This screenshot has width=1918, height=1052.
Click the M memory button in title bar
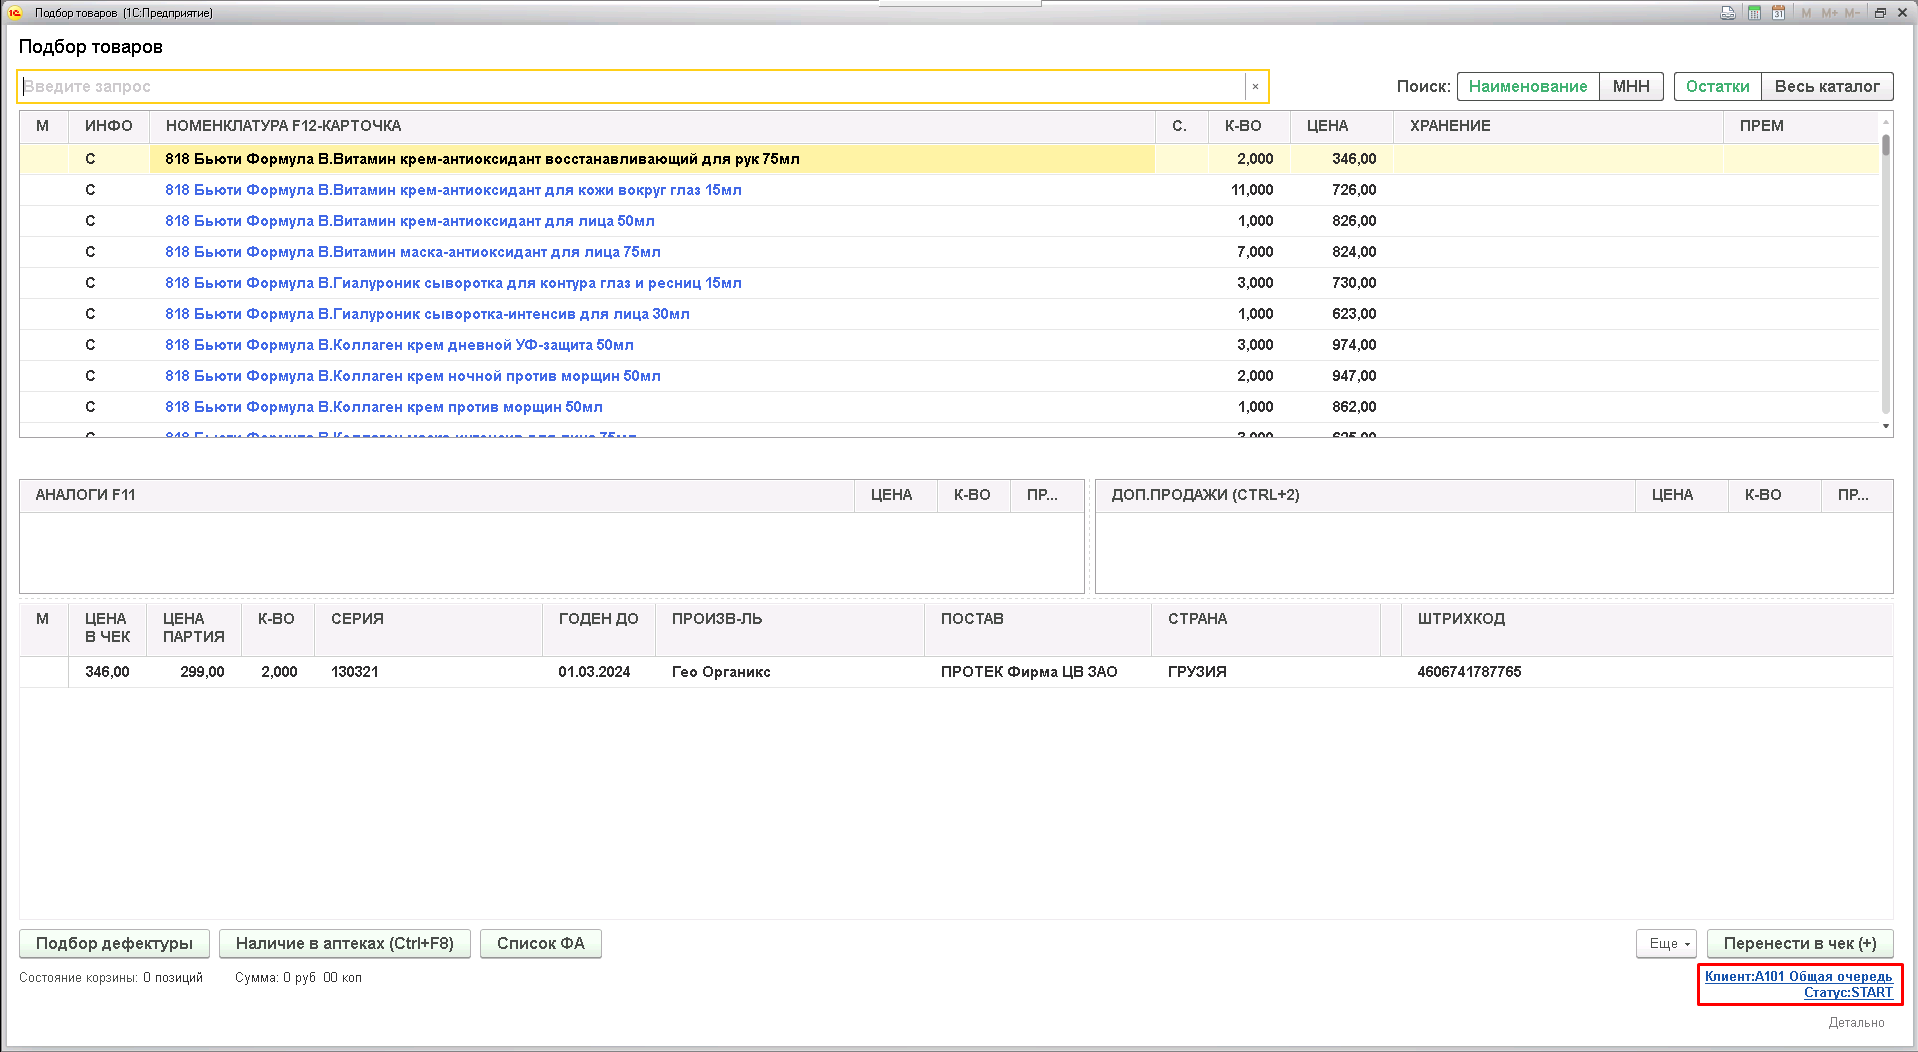click(x=1806, y=13)
